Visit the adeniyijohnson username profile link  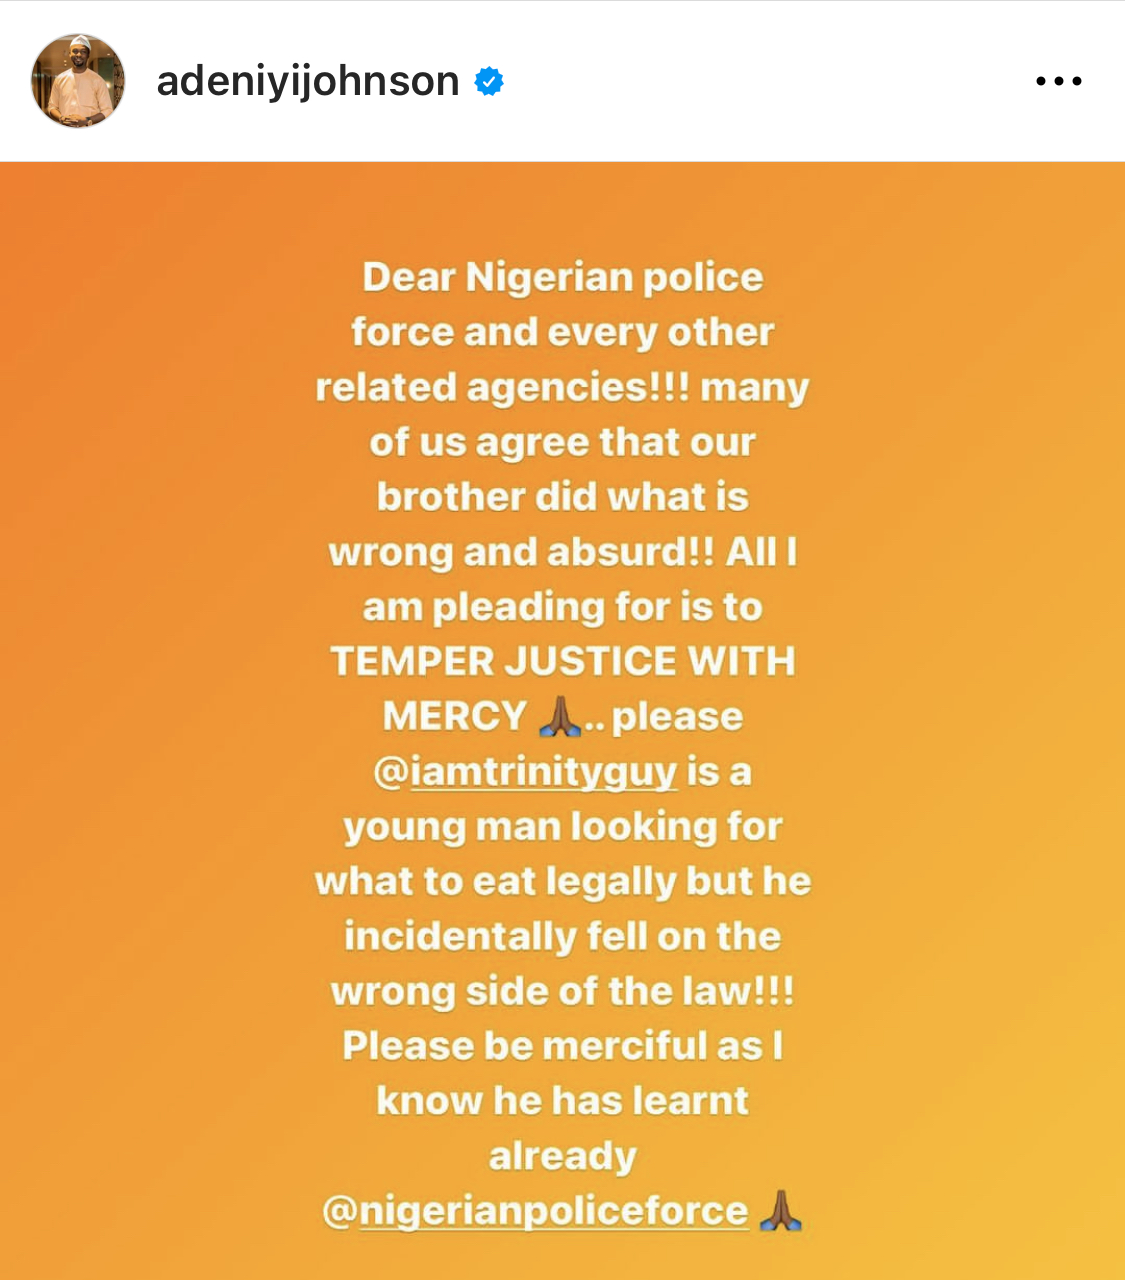pos(308,81)
